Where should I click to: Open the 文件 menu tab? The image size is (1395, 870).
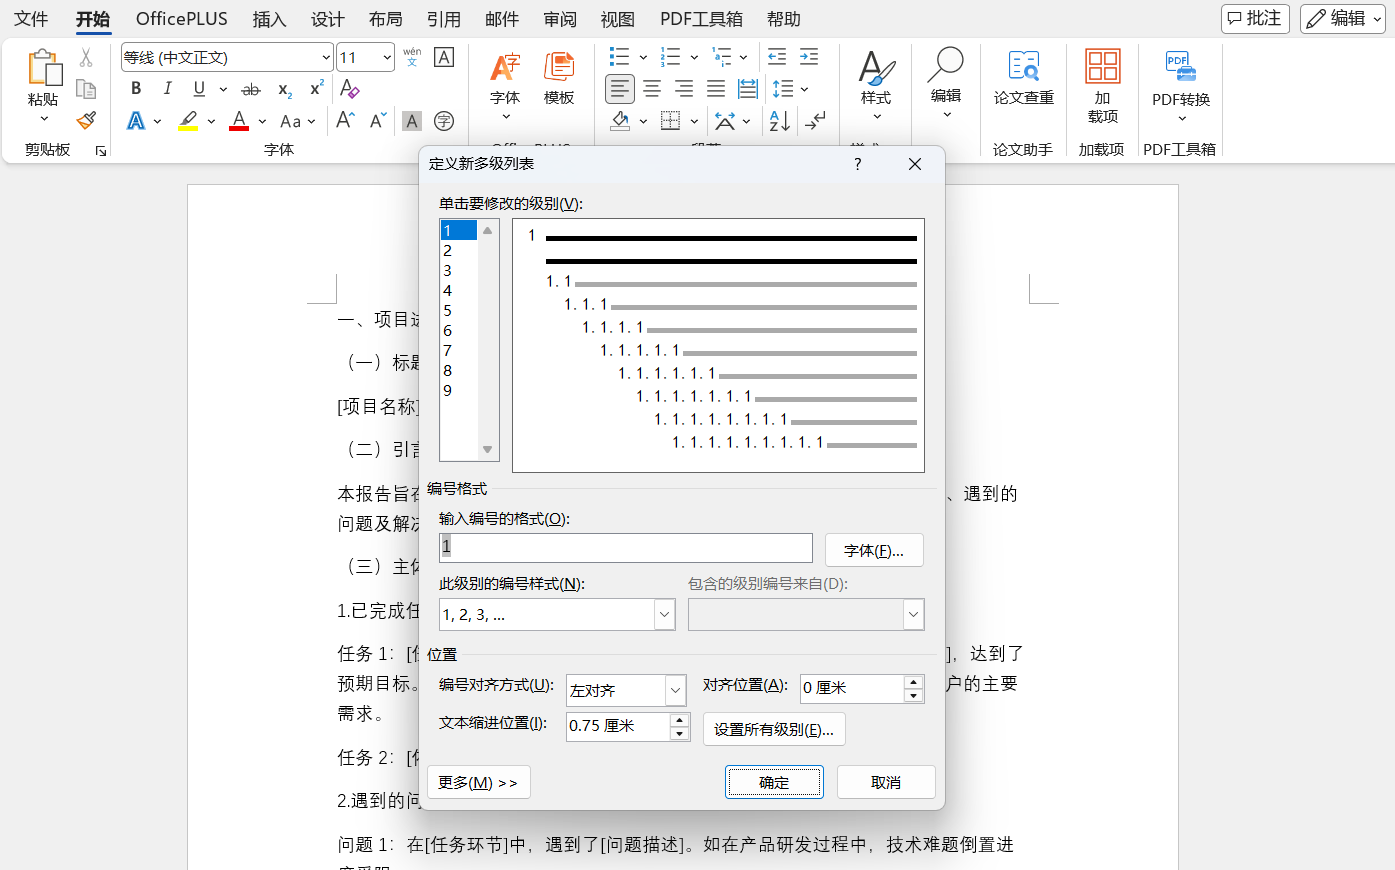pyautogui.click(x=31, y=19)
